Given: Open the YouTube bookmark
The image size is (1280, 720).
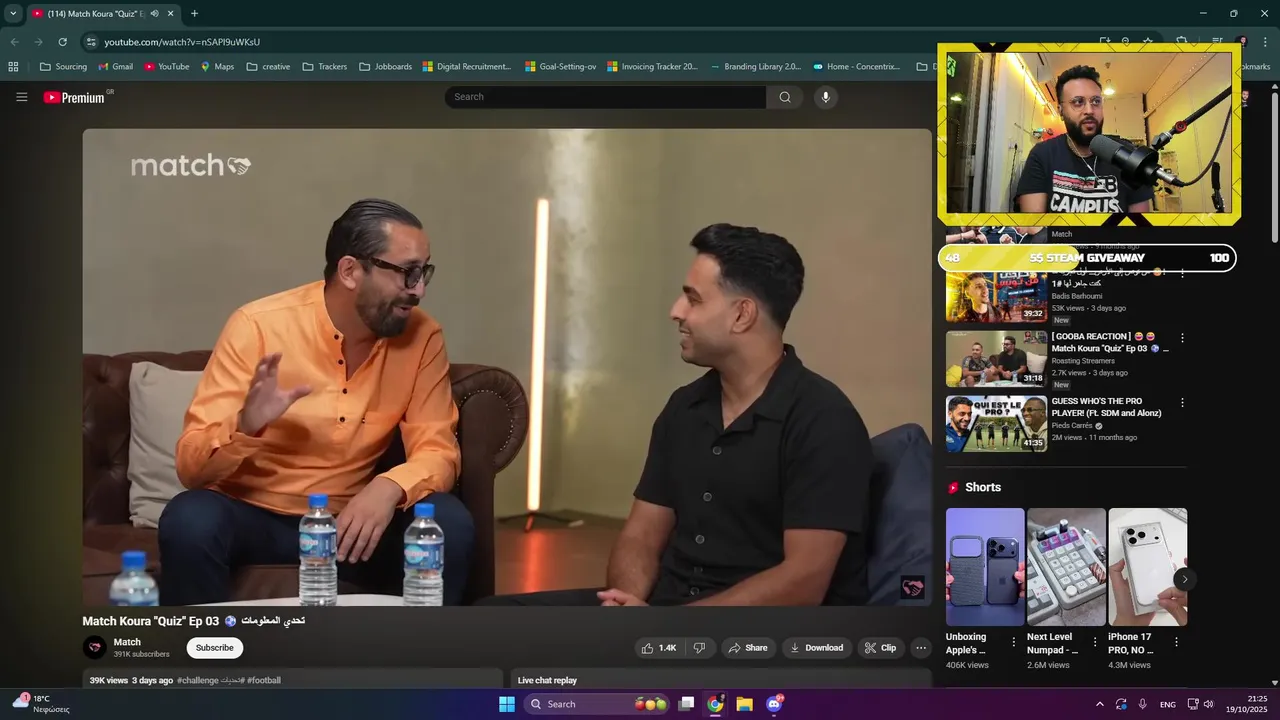Looking at the screenshot, I should coord(166,67).
